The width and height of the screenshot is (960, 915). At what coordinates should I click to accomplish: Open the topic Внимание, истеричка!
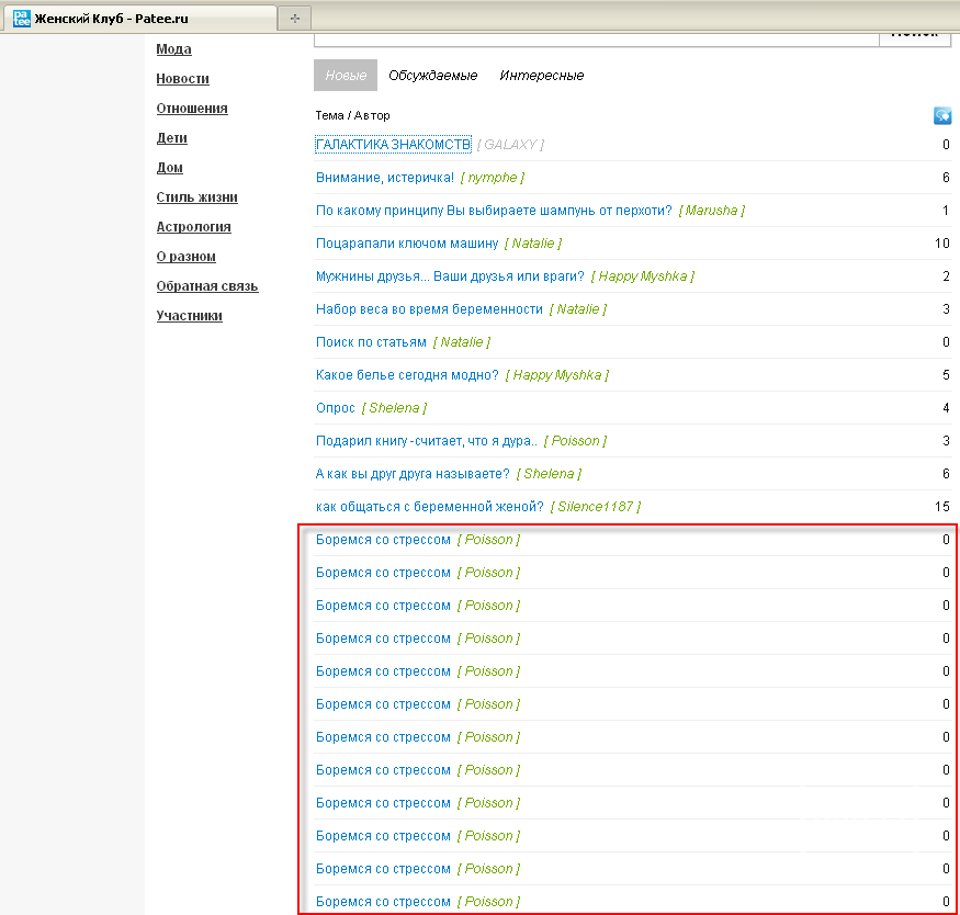(x=384, y=178)
